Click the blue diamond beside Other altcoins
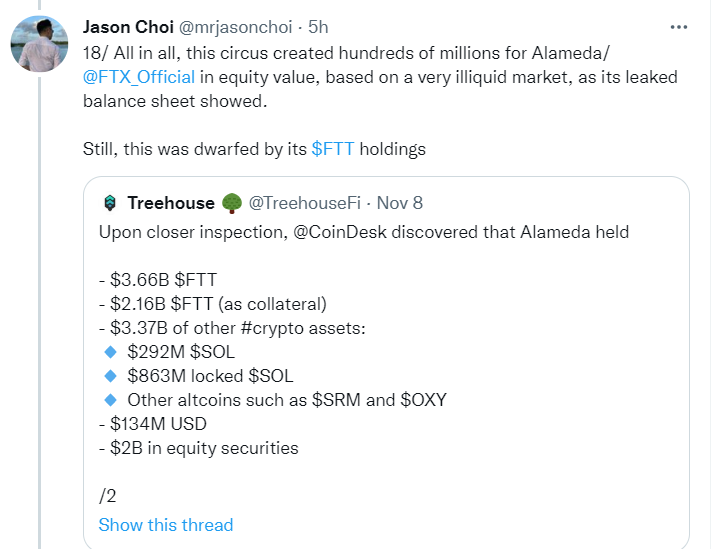 click(110, 400)
